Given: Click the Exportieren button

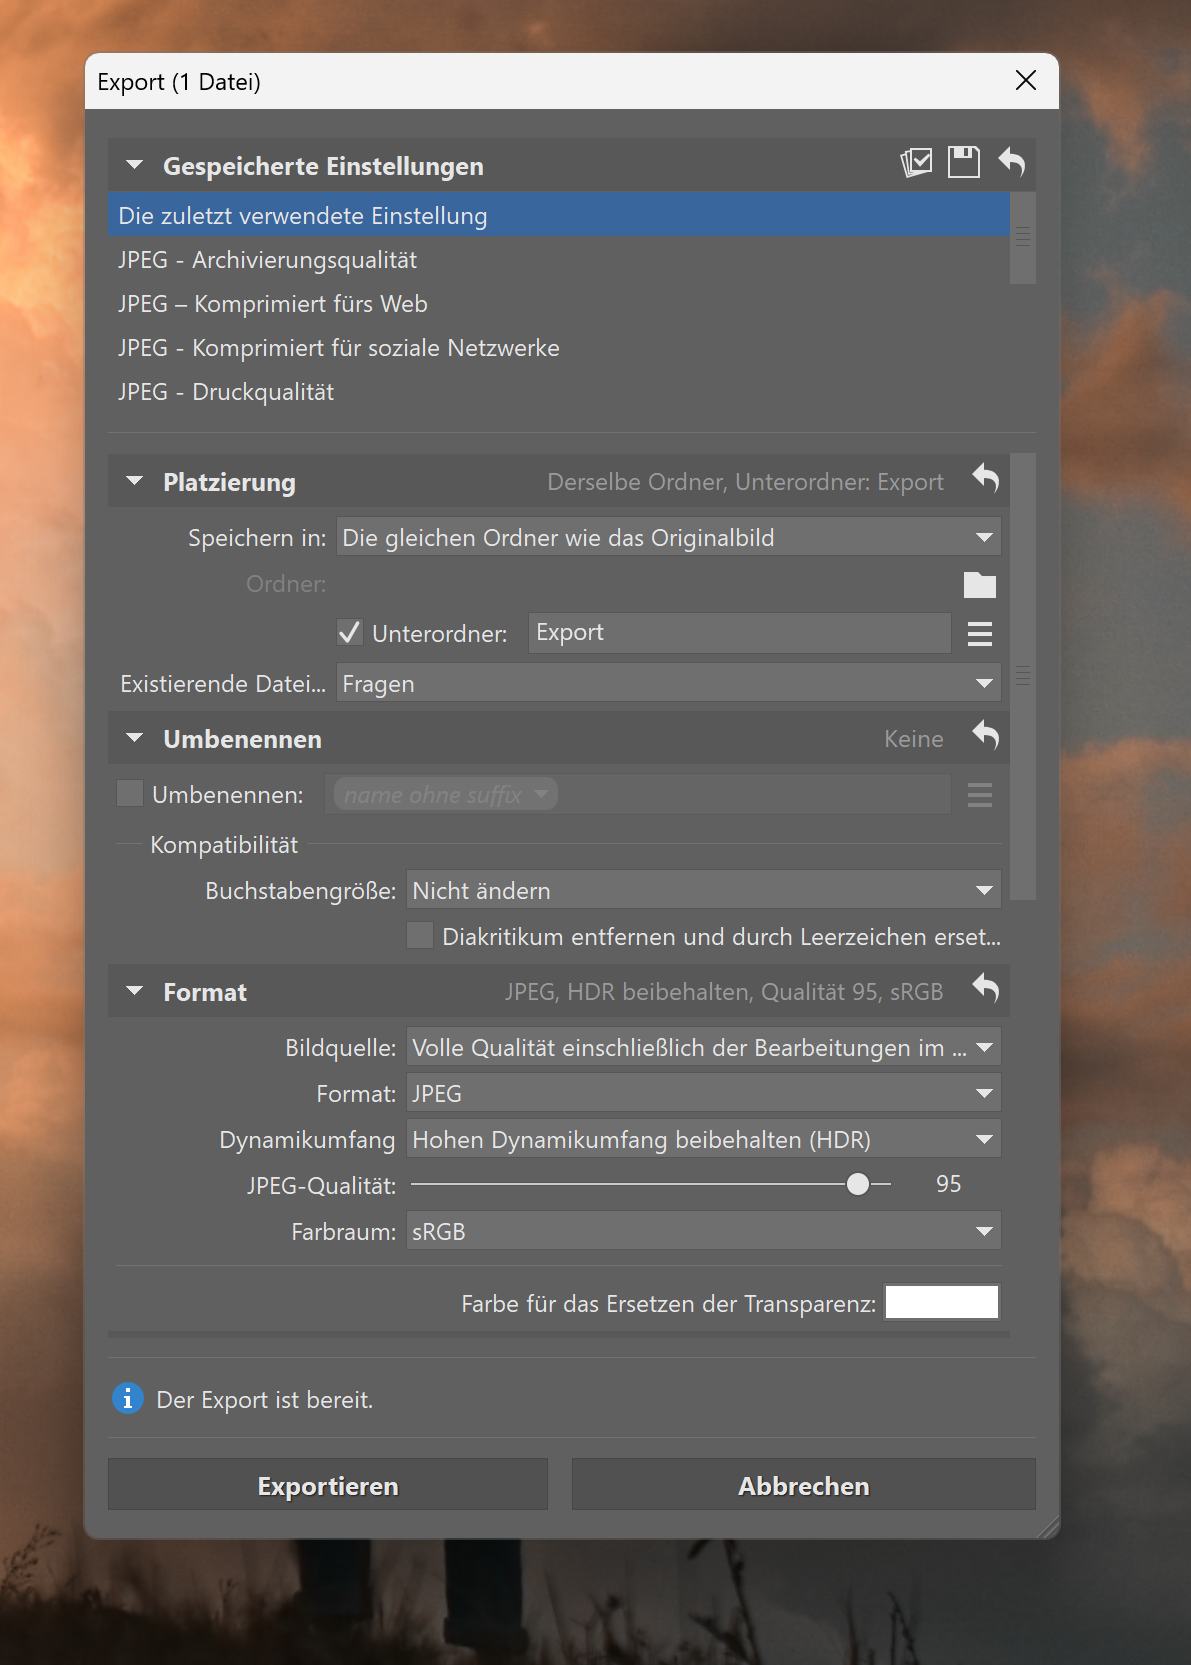Looking at the screenshot, I should [x=328, y=1485].
